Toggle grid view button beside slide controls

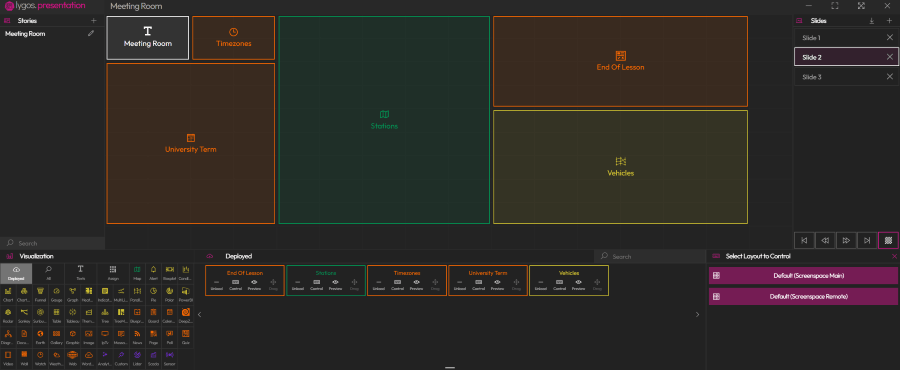888,240
